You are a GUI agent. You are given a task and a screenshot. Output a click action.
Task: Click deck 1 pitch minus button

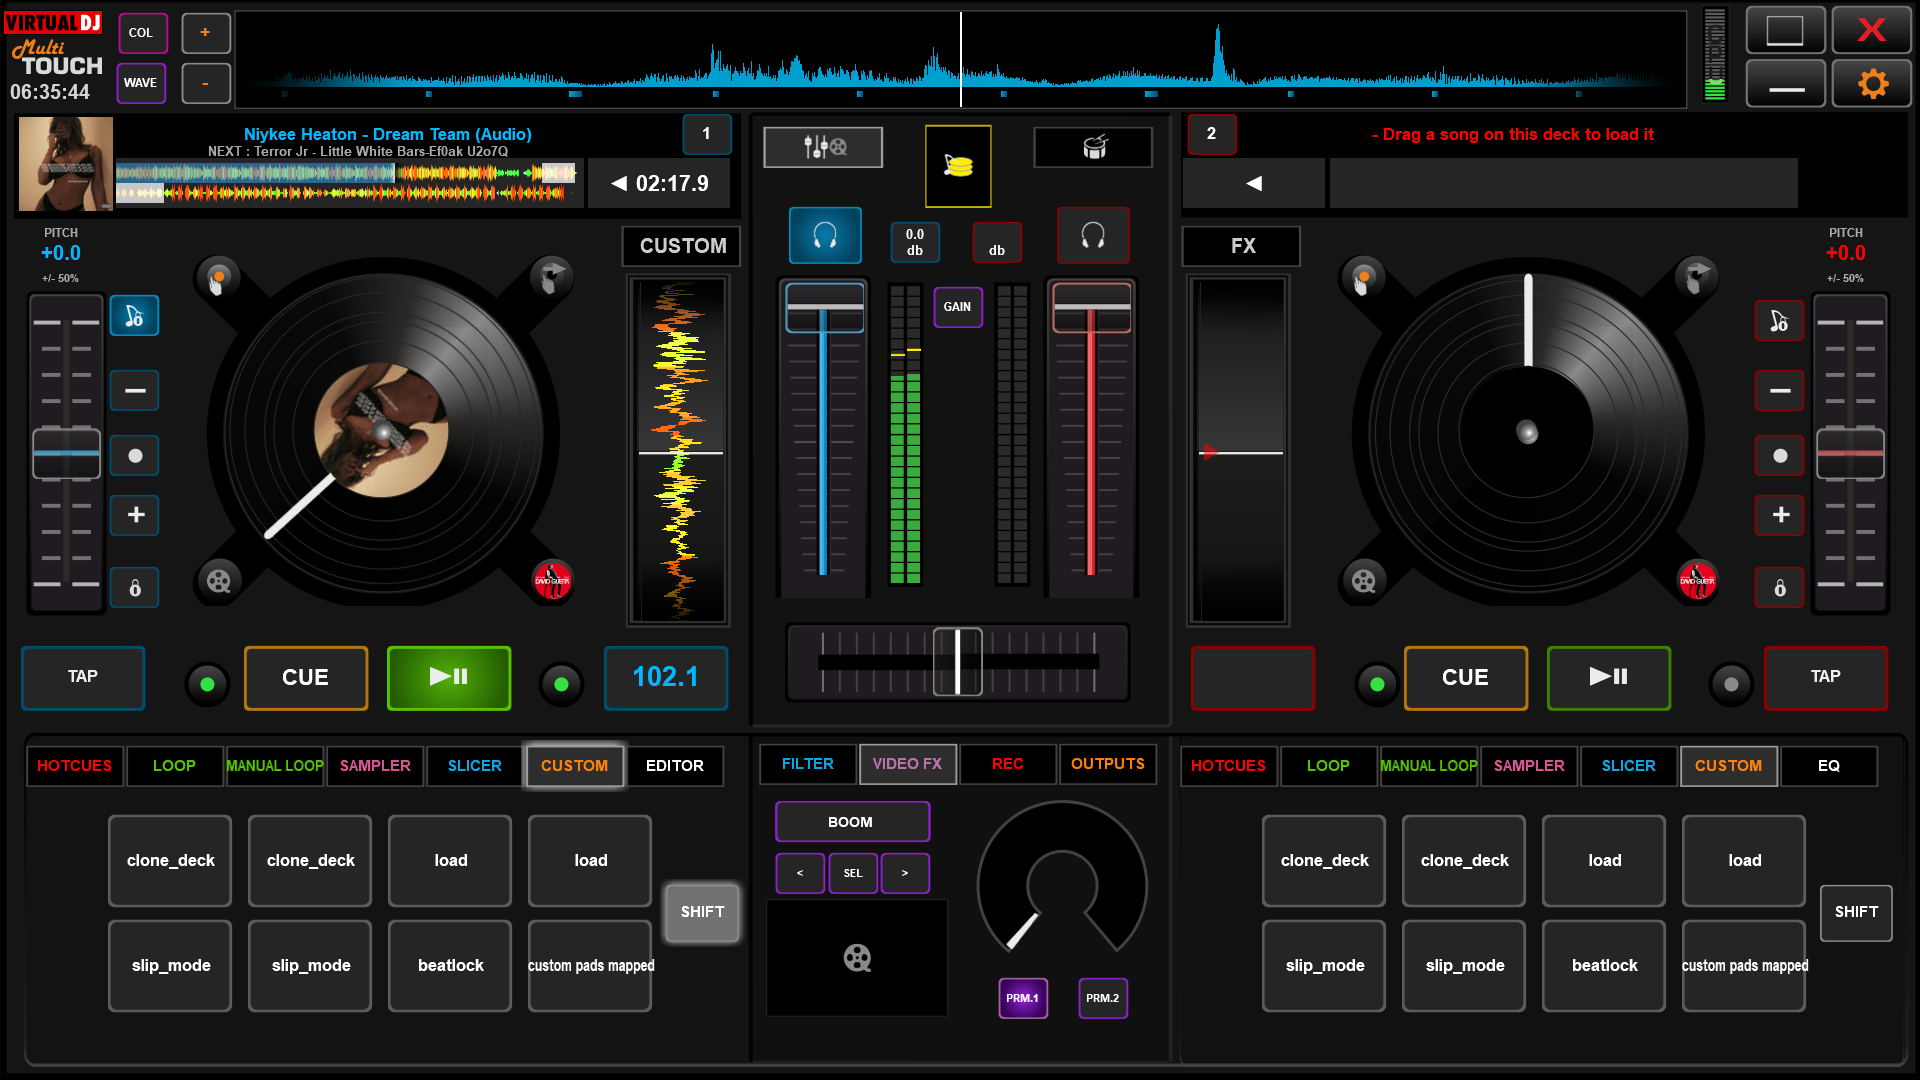click(x=135, y=390)
